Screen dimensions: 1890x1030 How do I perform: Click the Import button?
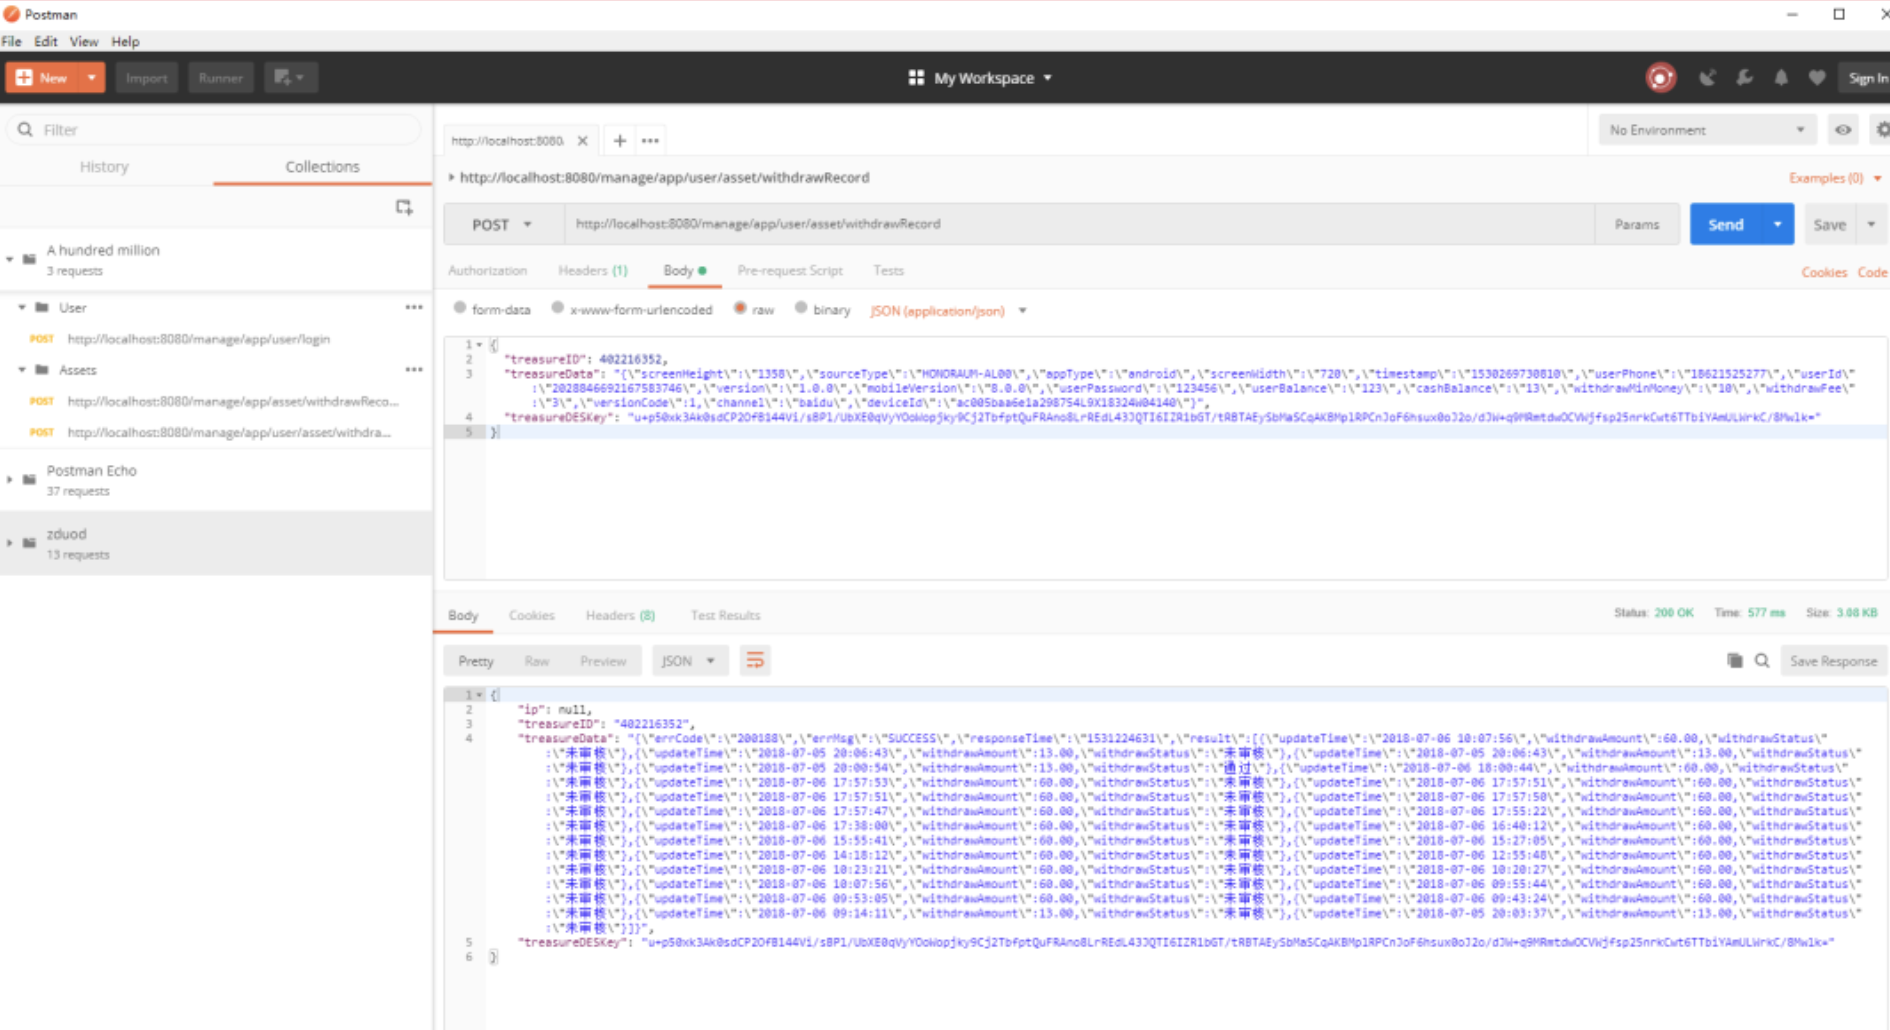coord(146,78)
